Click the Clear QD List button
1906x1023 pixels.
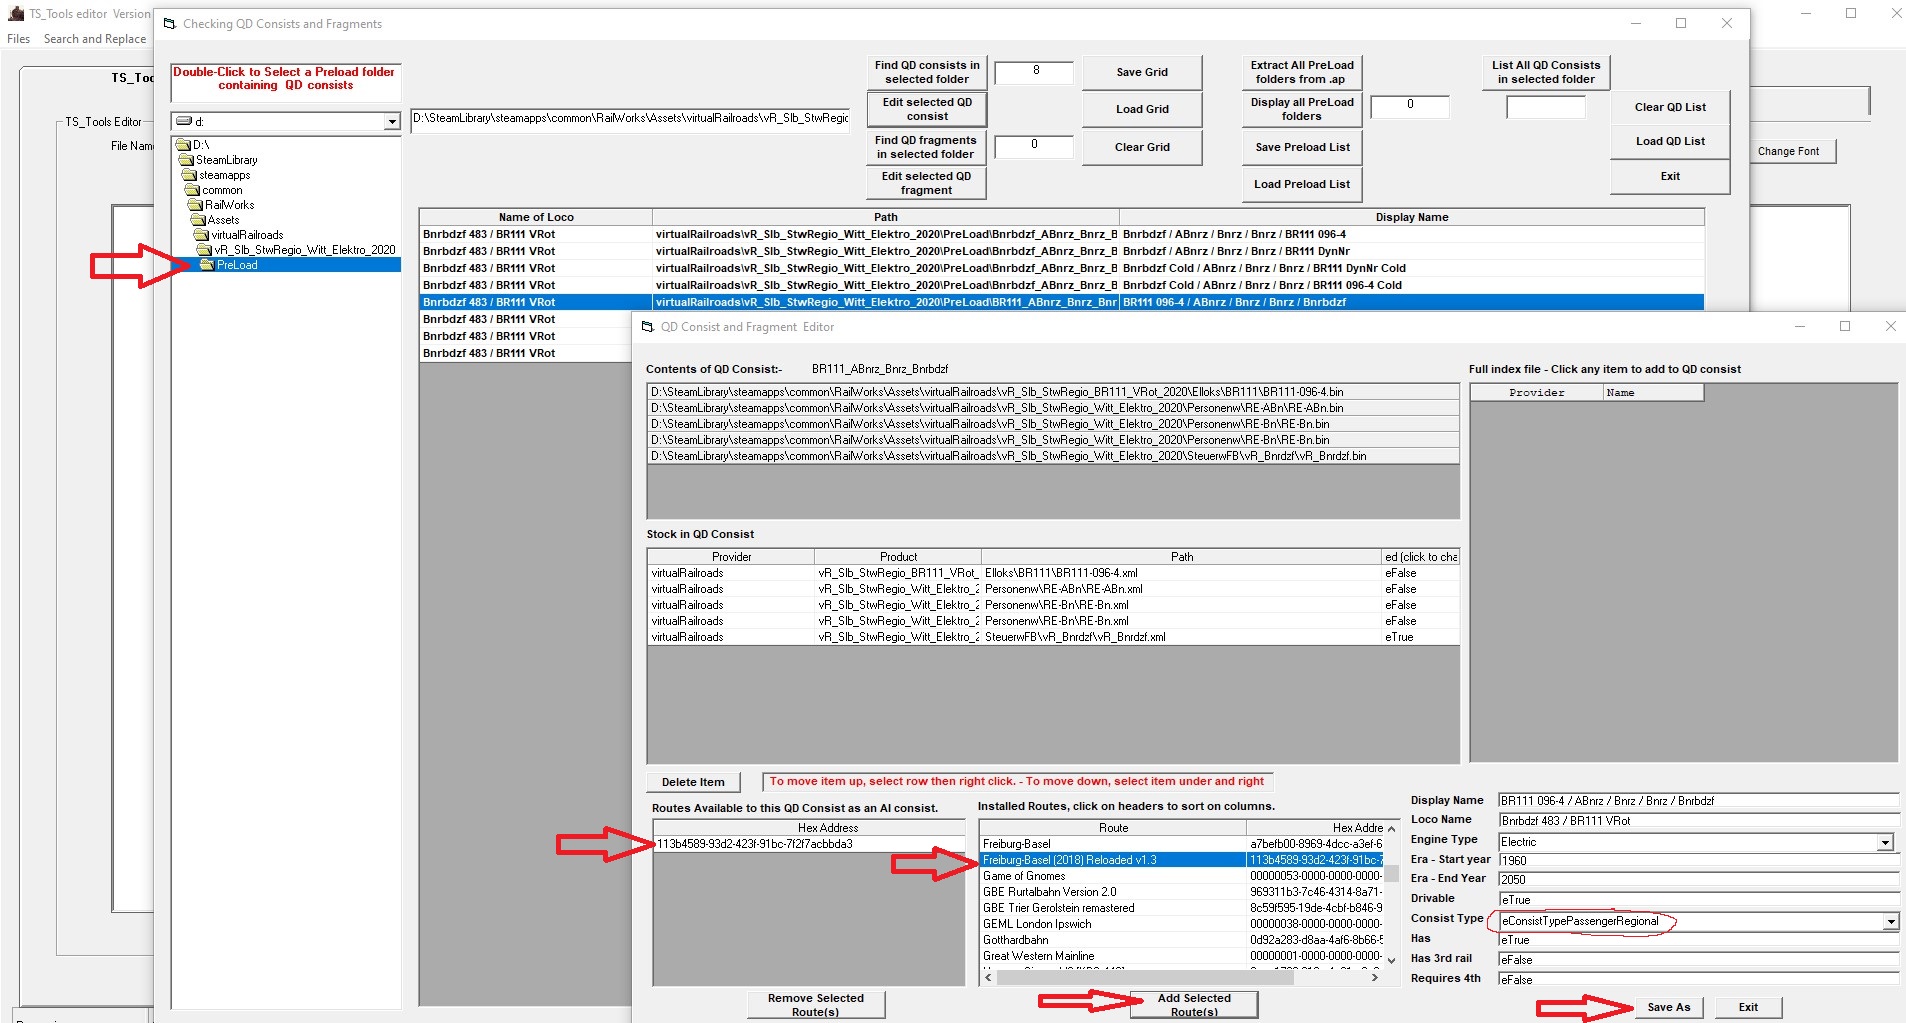(1670, 107)
